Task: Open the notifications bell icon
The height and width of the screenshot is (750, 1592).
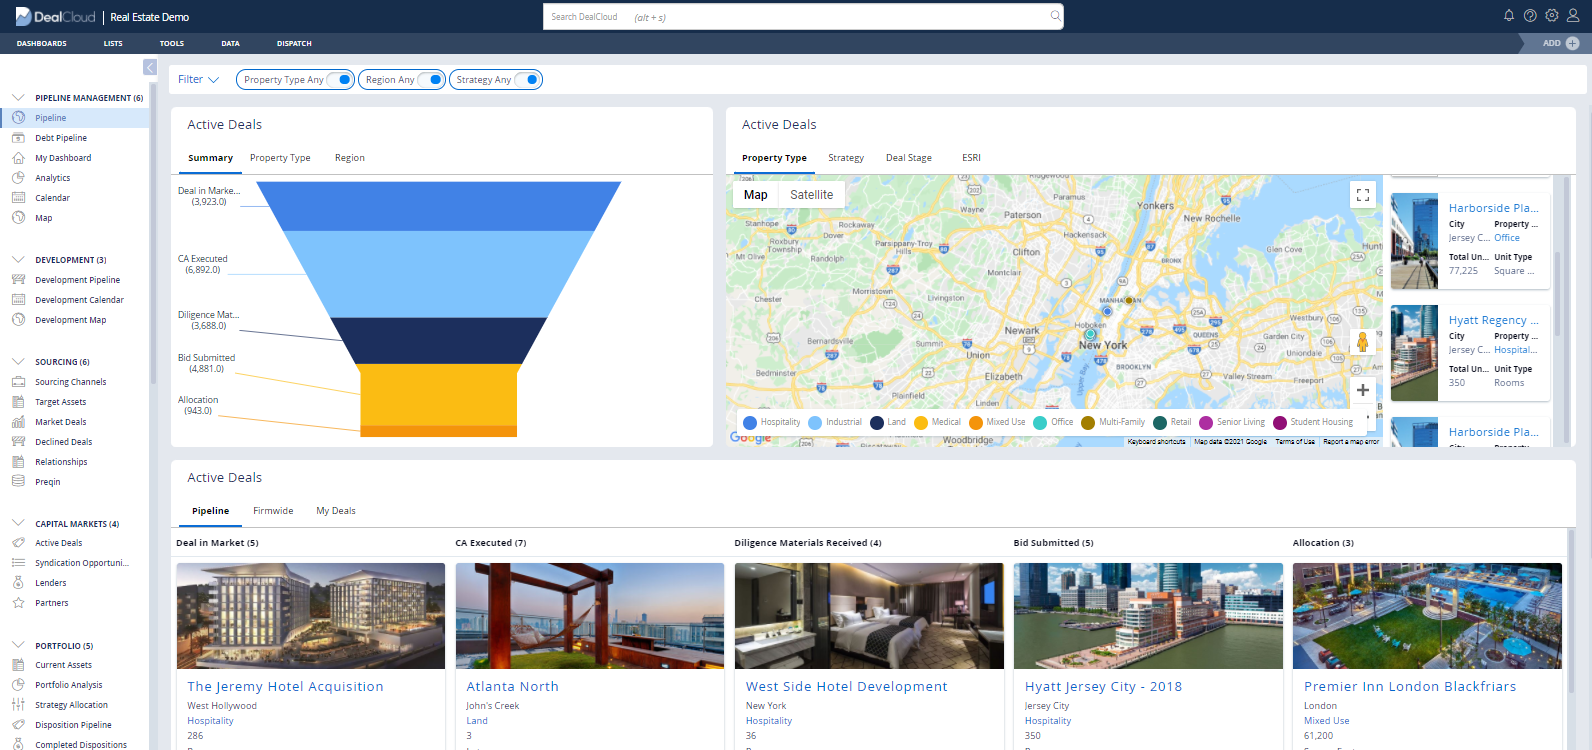Action: coord(1509,16)
